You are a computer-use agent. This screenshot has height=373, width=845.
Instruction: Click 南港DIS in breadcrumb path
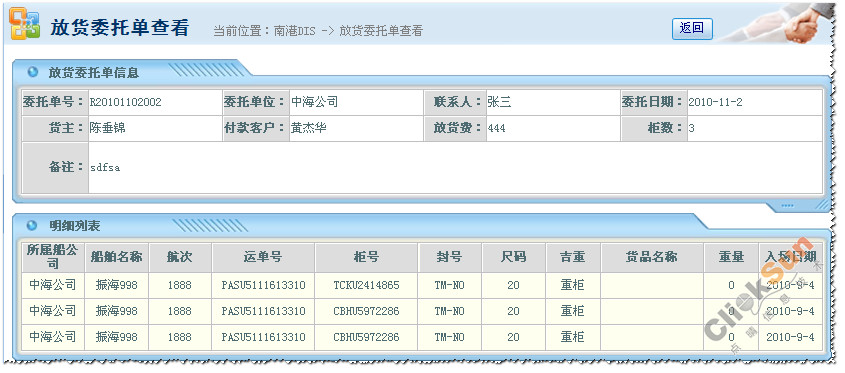click(x=294, y=31)
